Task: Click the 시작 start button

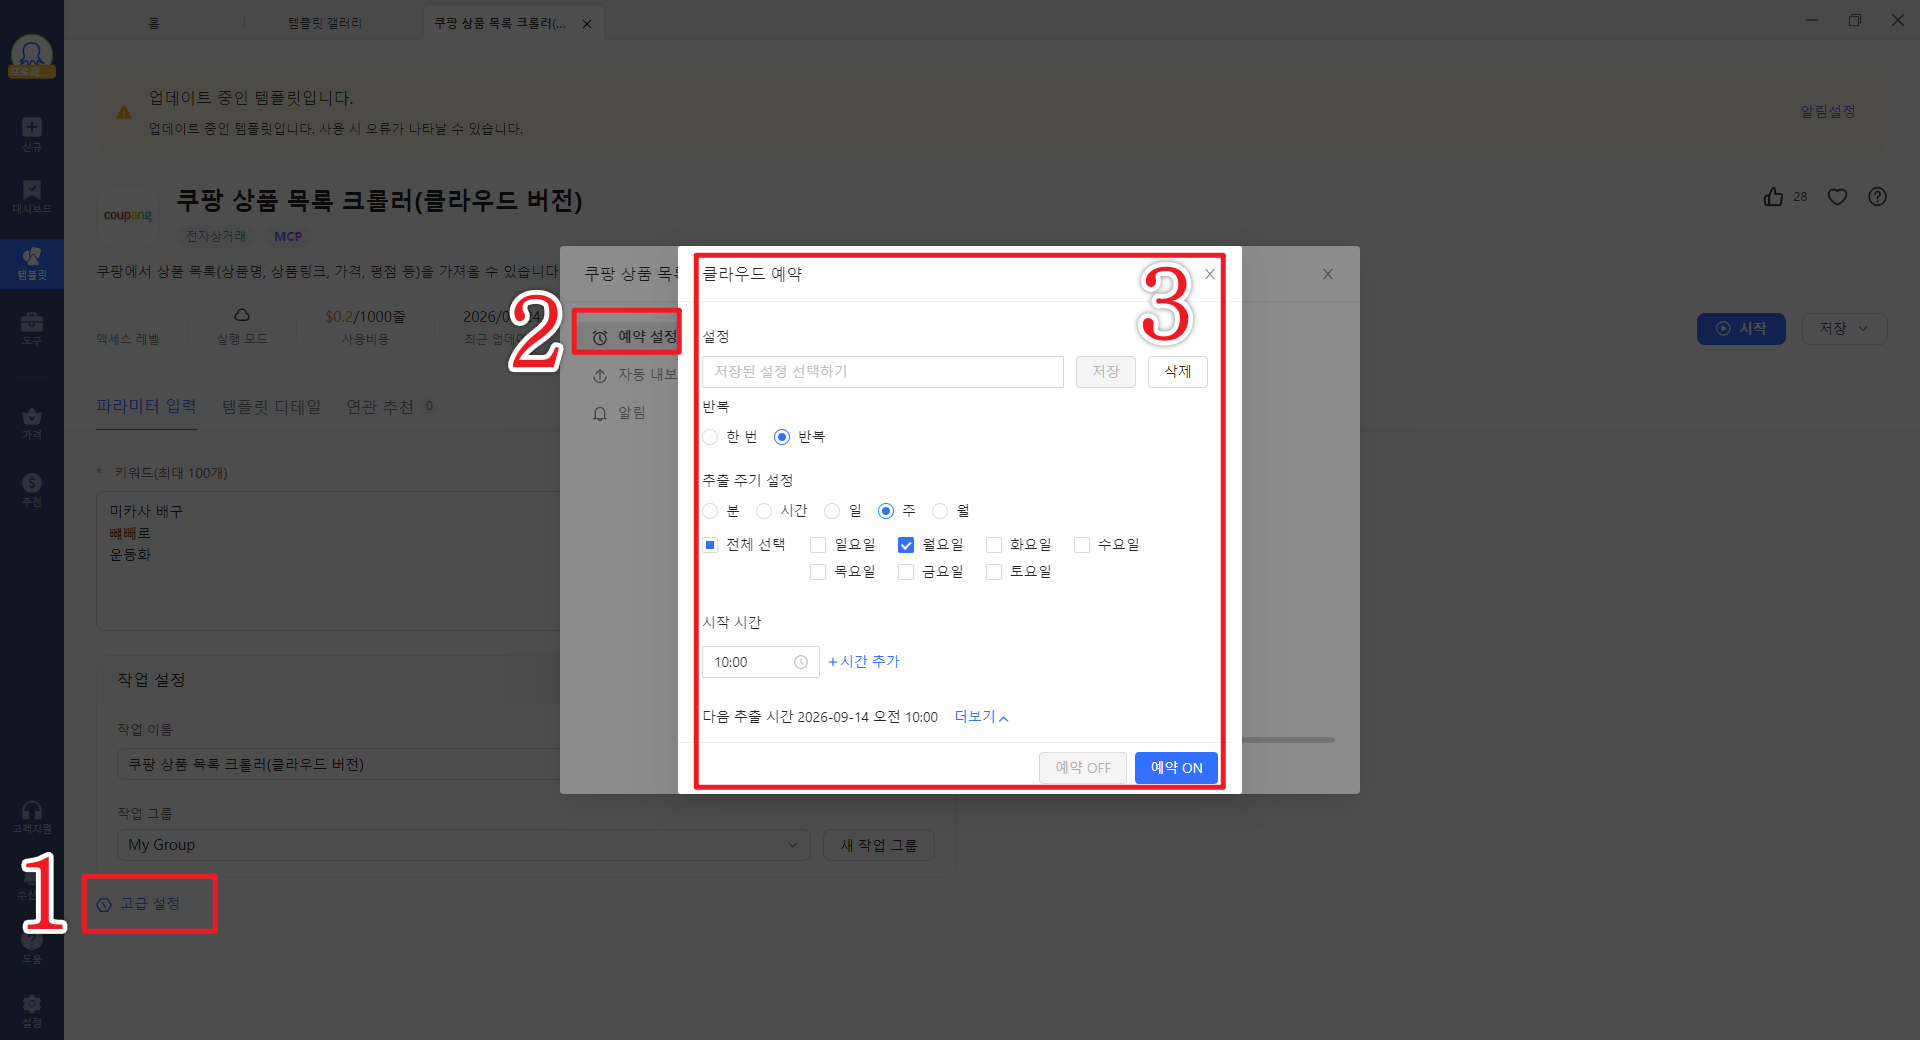Action: pyautogui.click(x=1741, y=329)
